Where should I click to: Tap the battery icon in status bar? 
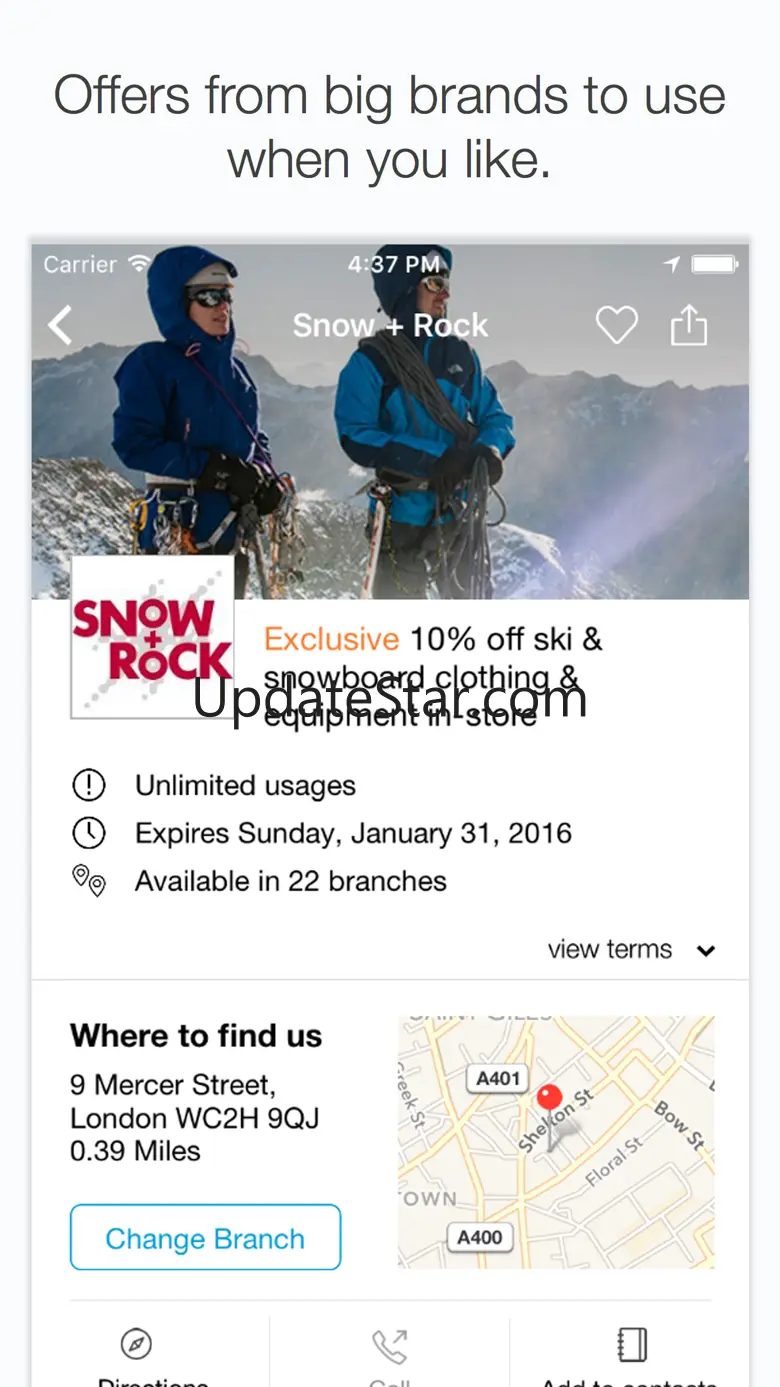(x=714, y=265)
